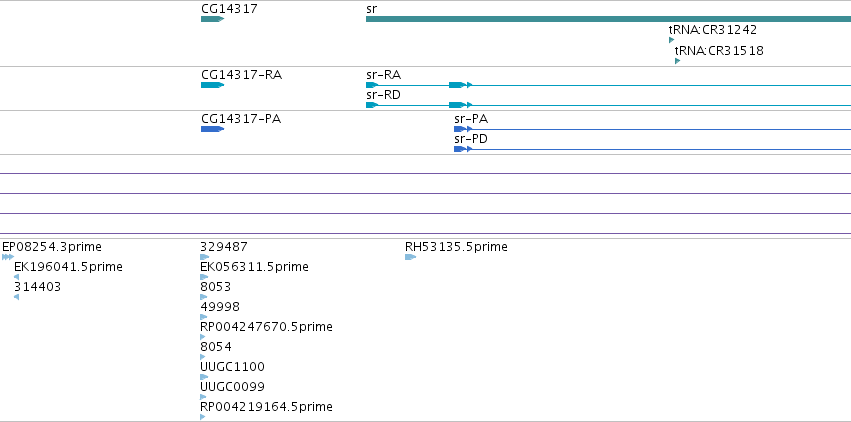Click the CG14317 gene arrow glyph
This screenshot has width=851, height=422.
(212, 19)
